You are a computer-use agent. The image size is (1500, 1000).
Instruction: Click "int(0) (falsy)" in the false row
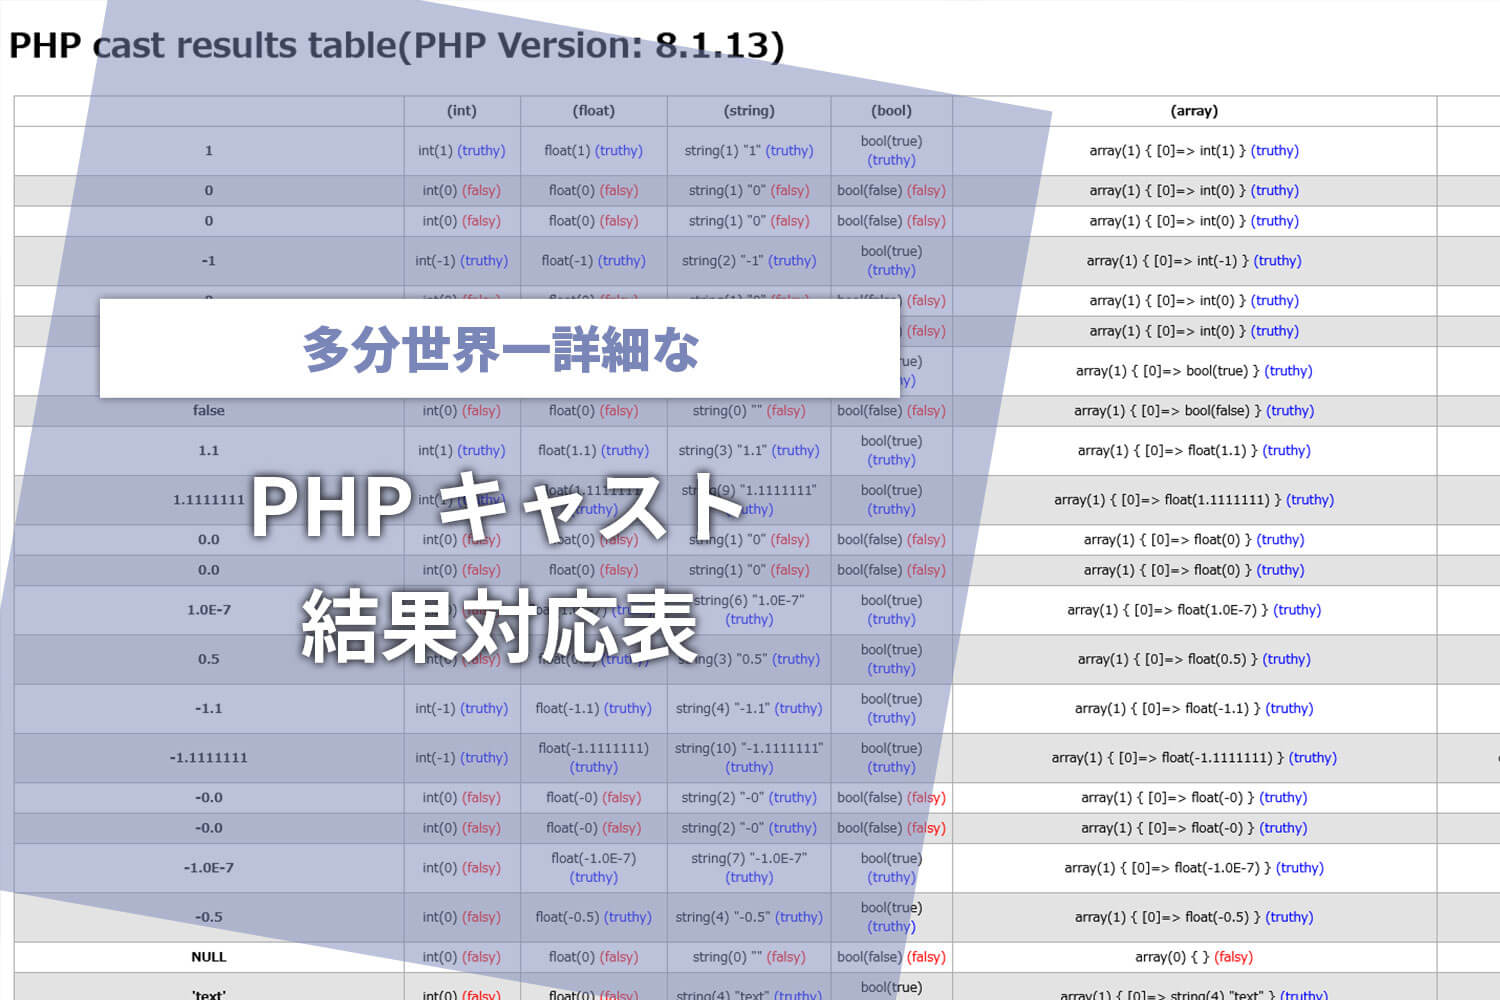pyautogui.click(x=462, y=411)
